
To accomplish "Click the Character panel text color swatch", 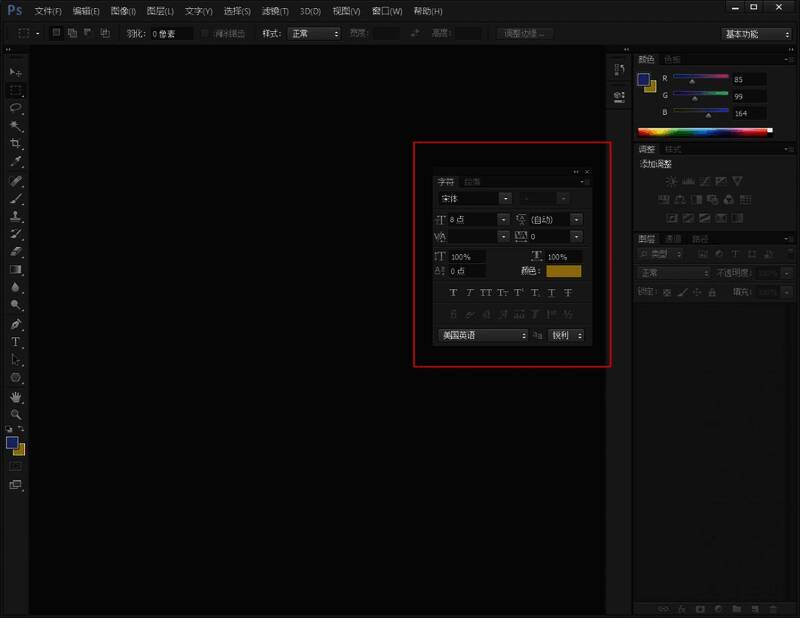I will (563, 271).
